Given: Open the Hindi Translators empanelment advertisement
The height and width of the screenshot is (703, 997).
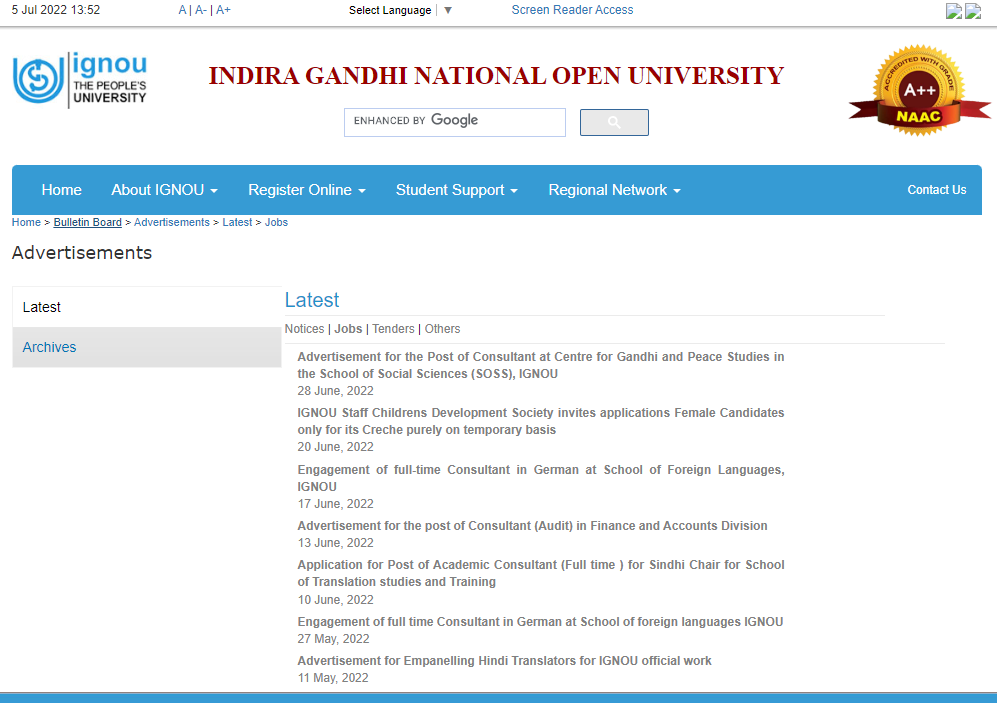Looking at the screenshot, I should [x=503, y=660].
